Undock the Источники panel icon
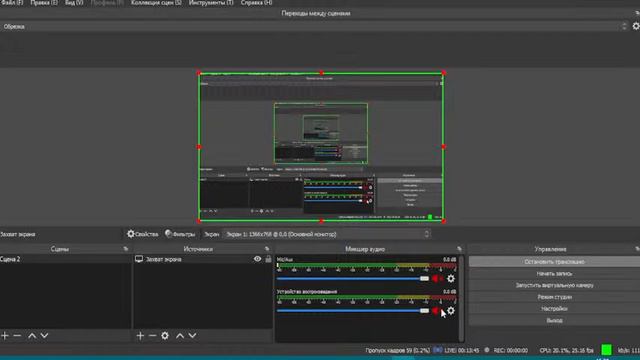 tap(267, 249)
